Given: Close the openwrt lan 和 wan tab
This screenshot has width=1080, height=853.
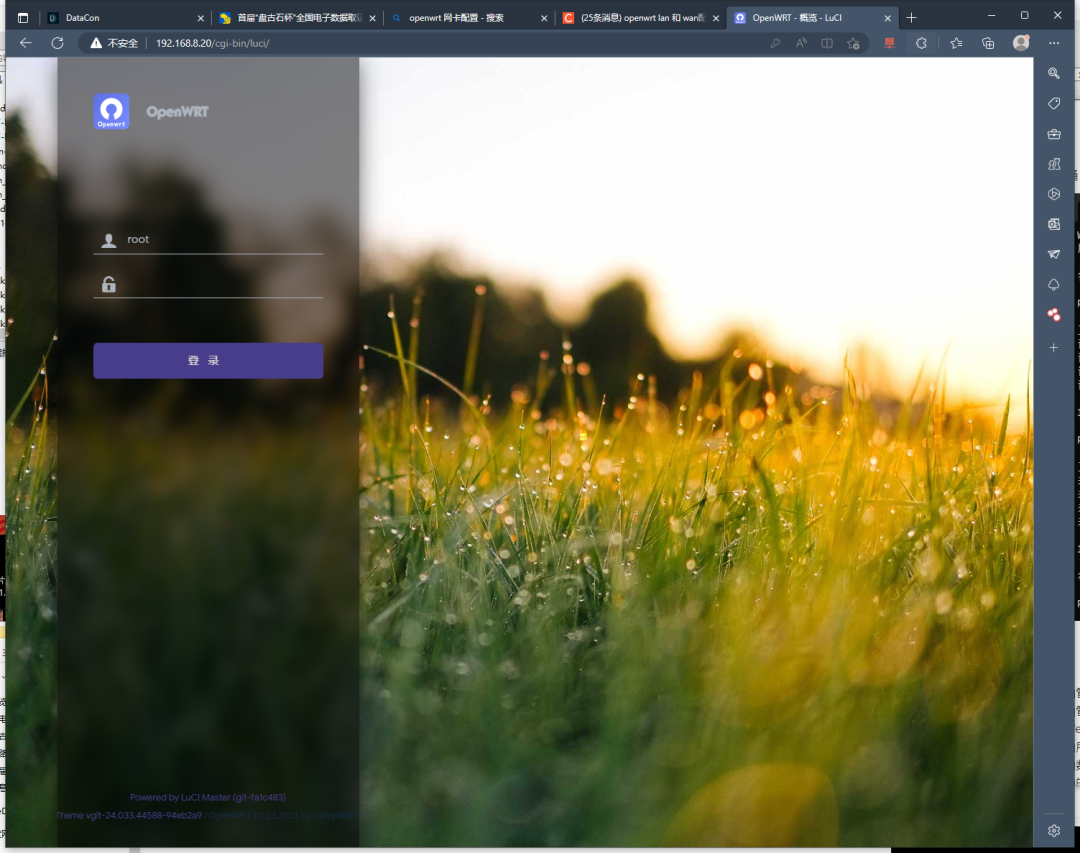Looking at the screenshot, I should (716, 19).
